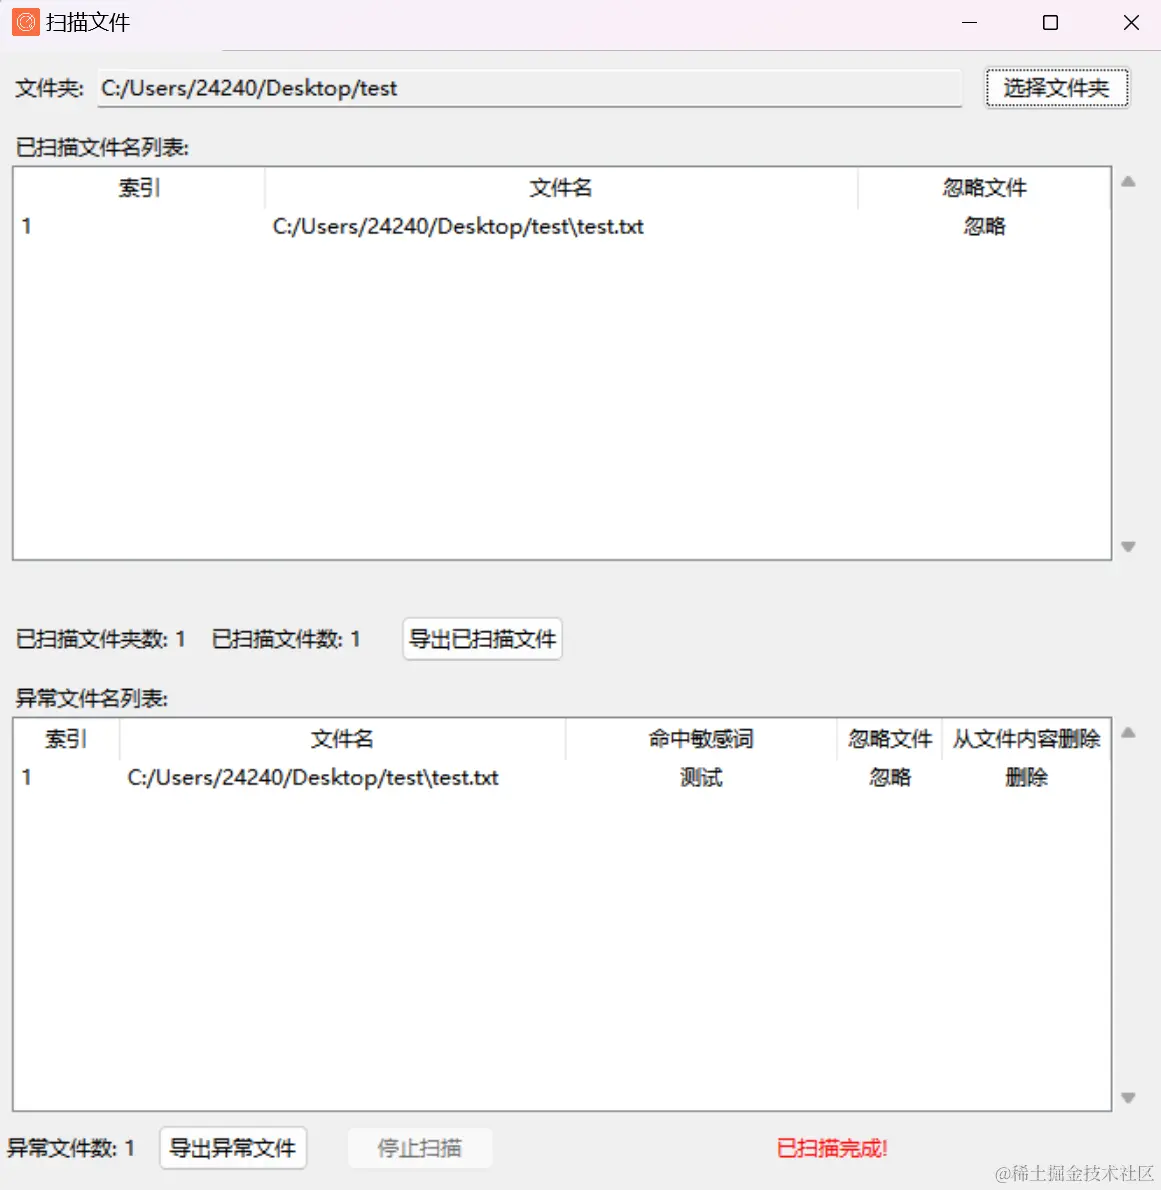Screen dimensions: 1161x1190
Task: Click the 索引 column header in the scanned list
Action: click(140, 187)
